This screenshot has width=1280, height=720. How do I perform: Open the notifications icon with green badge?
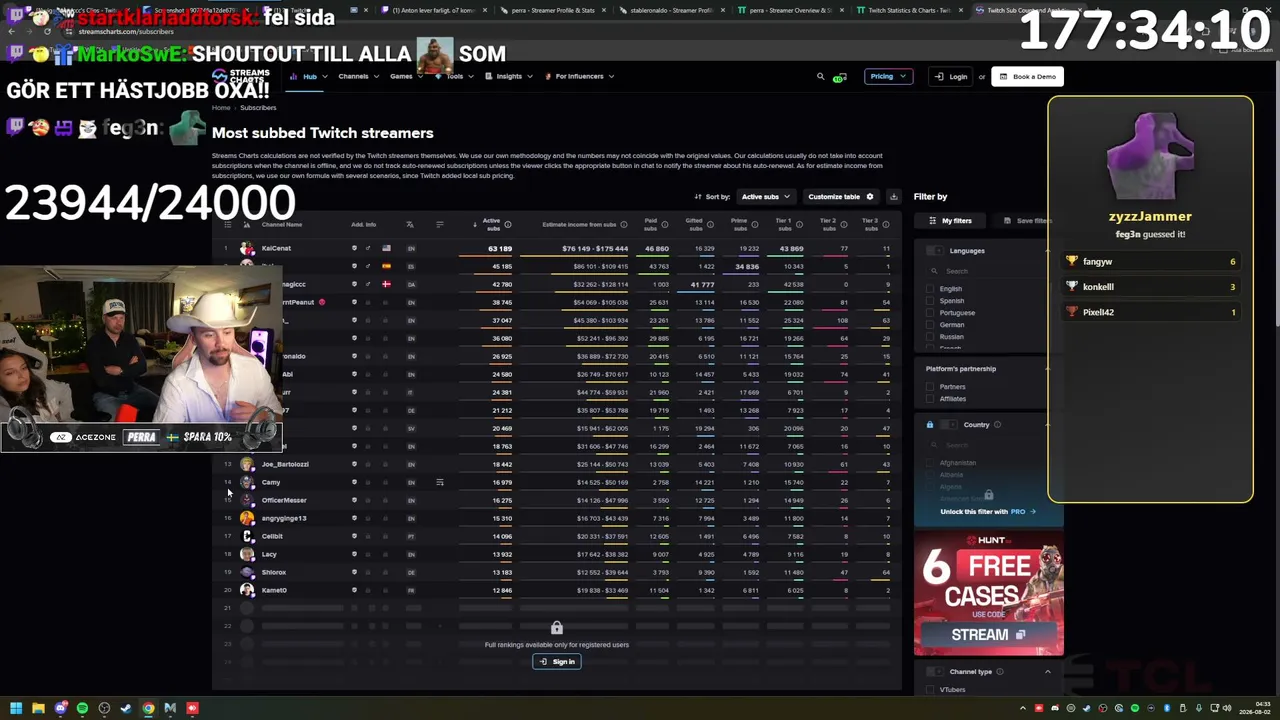pyautogui.click(x=840, y=77)
